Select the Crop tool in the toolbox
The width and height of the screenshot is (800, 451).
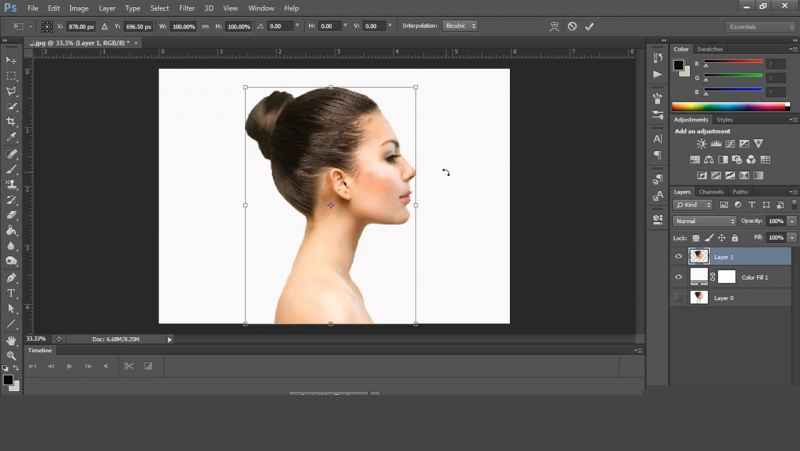[11, 122]
